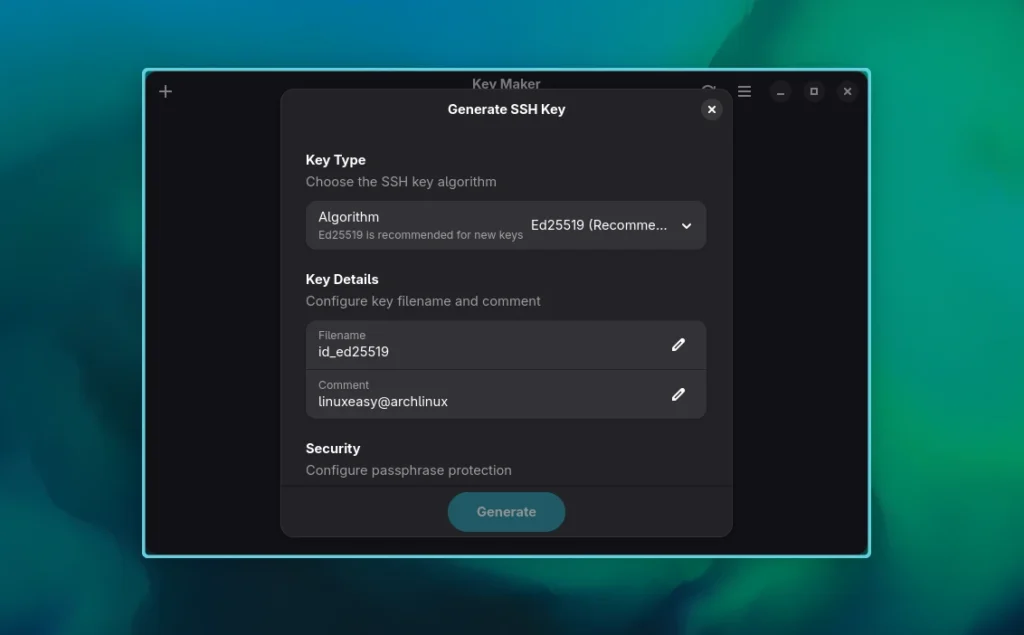Select the Key Details section heading
The image size is (1024, 635).
342,279
